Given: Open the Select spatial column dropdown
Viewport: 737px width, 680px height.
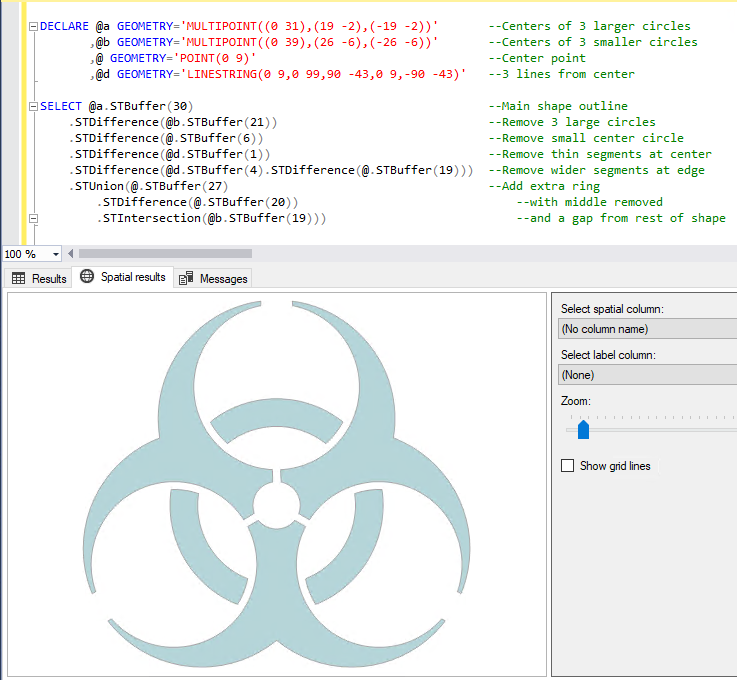Looking at the screenshot, I should (x=648, y=329).
